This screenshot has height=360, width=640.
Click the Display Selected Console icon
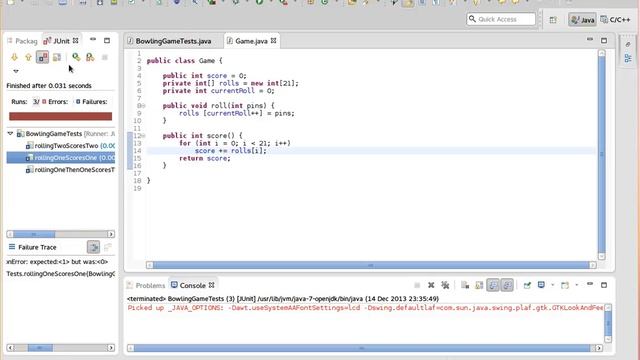click(x=541, y=285)
